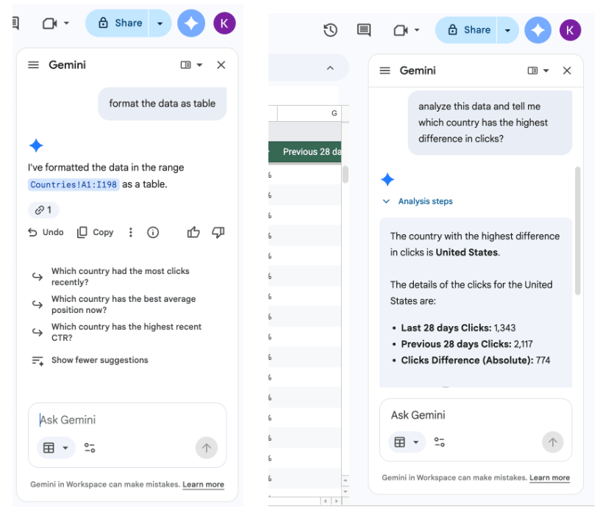Select column G header
The height and width of the screenshot is (523, 600).
(310, 113)
